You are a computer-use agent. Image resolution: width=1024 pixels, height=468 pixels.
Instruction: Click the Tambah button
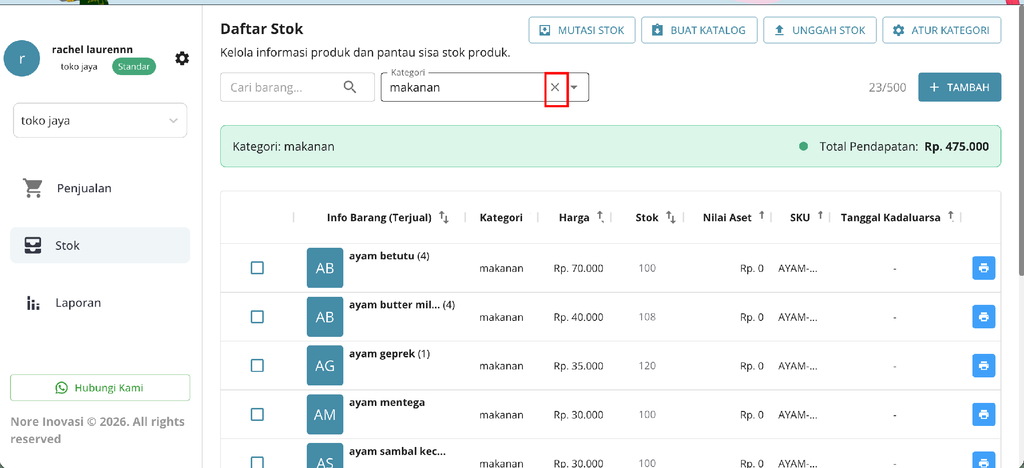(x=959, y=87)
